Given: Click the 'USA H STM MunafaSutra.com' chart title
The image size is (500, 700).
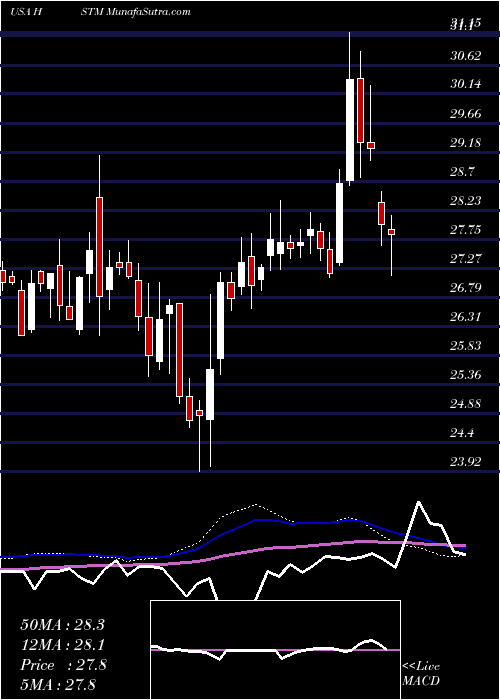Looking at the screenshot, I should coord(100,11).
